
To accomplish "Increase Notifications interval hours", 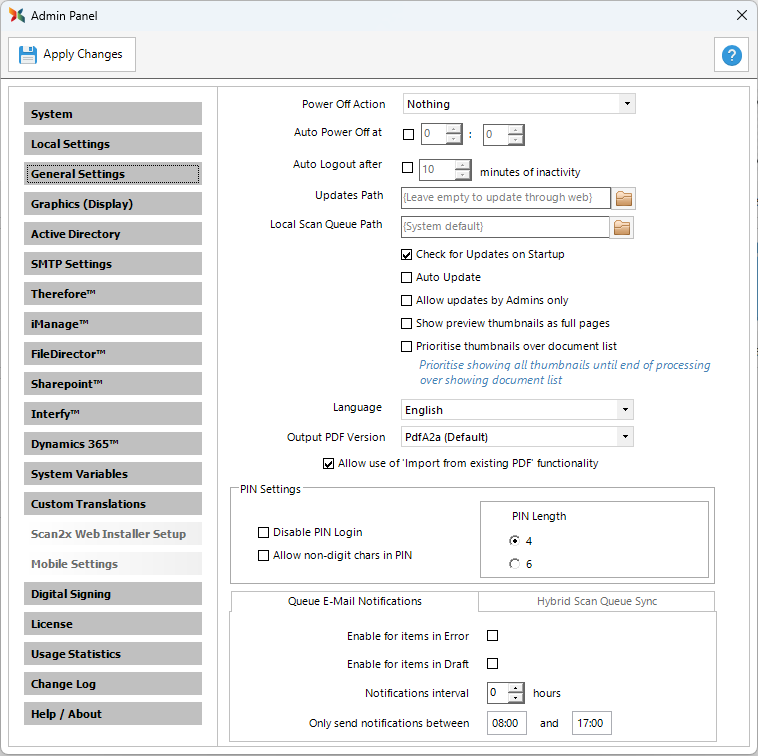I will [x=516, y=688].
